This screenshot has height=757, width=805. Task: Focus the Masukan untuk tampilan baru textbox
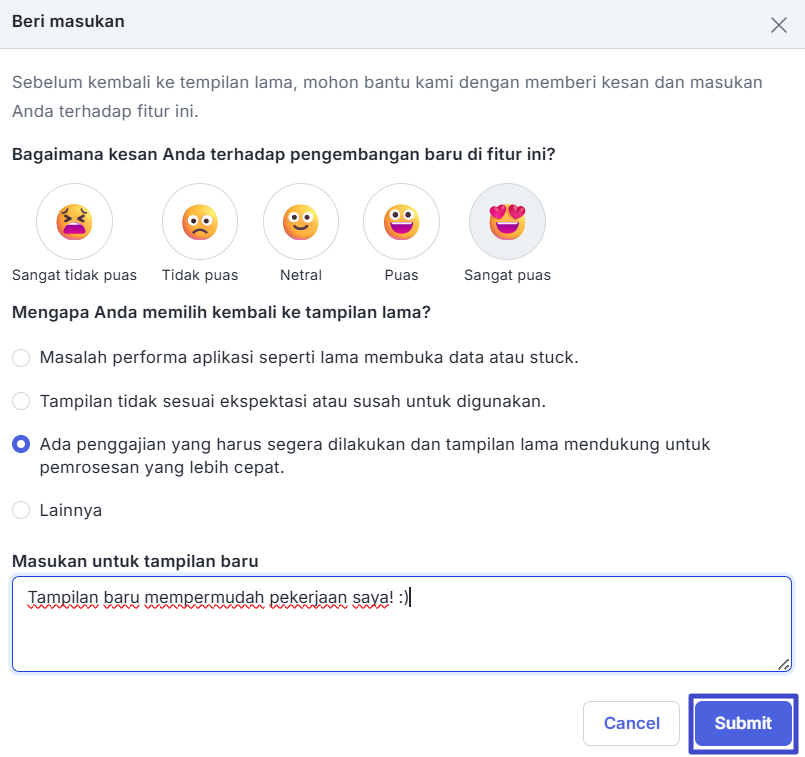pyautogui.click(x=402, y=624)
